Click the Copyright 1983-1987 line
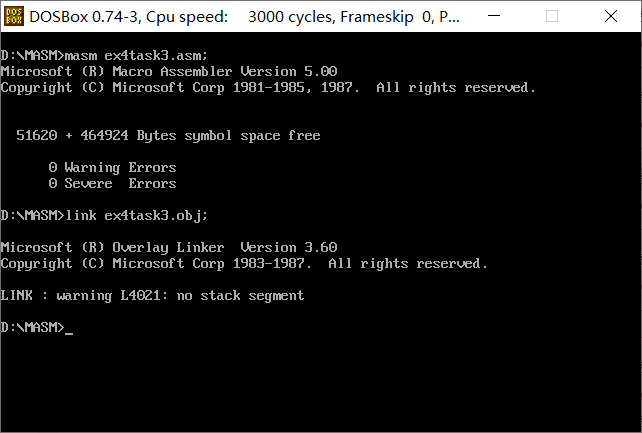The image size is (642, 433). [244, 263]
